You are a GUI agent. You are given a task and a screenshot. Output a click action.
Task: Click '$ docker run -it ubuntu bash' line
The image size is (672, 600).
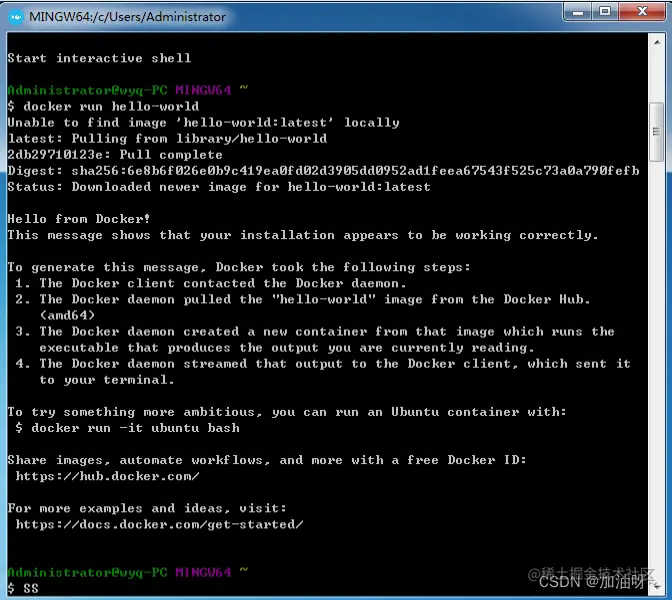click(127, 428)
